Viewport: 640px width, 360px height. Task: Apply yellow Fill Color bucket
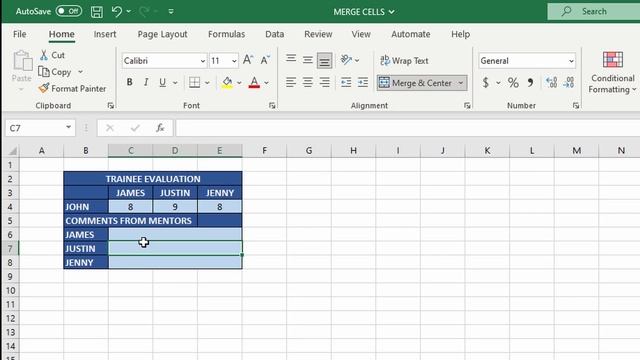[227, 82]
